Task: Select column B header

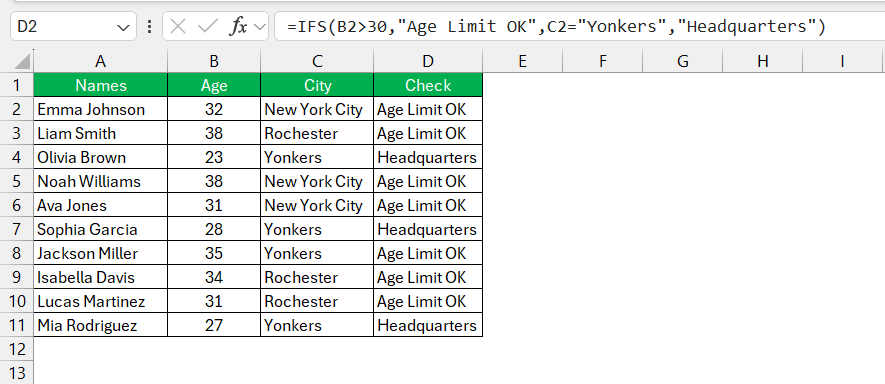Action: [x=214, y=61]
